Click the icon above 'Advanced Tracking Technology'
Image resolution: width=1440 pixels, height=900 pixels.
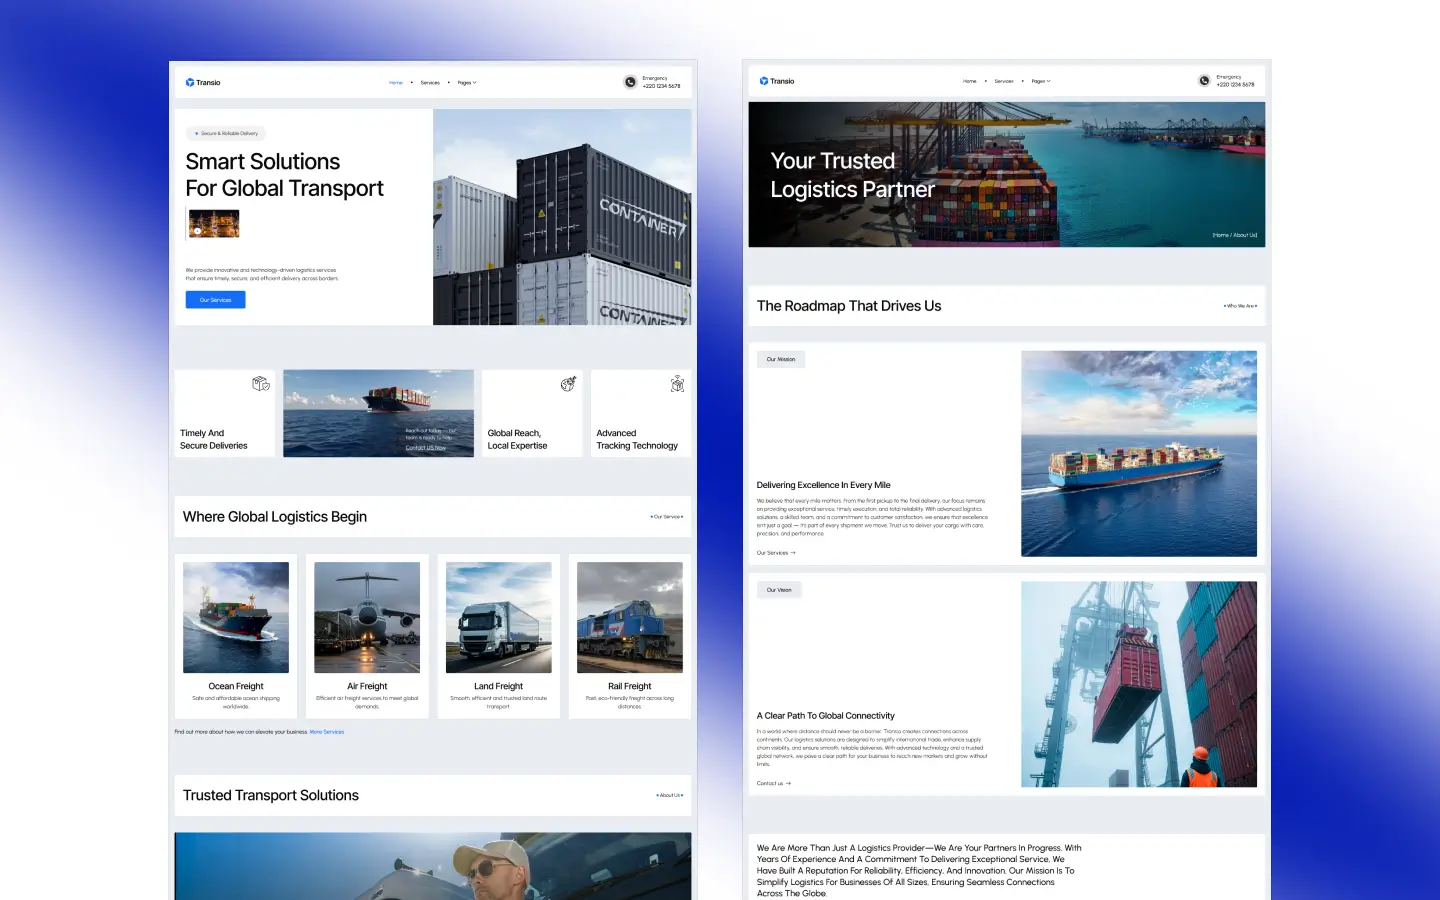pos(677,383)
